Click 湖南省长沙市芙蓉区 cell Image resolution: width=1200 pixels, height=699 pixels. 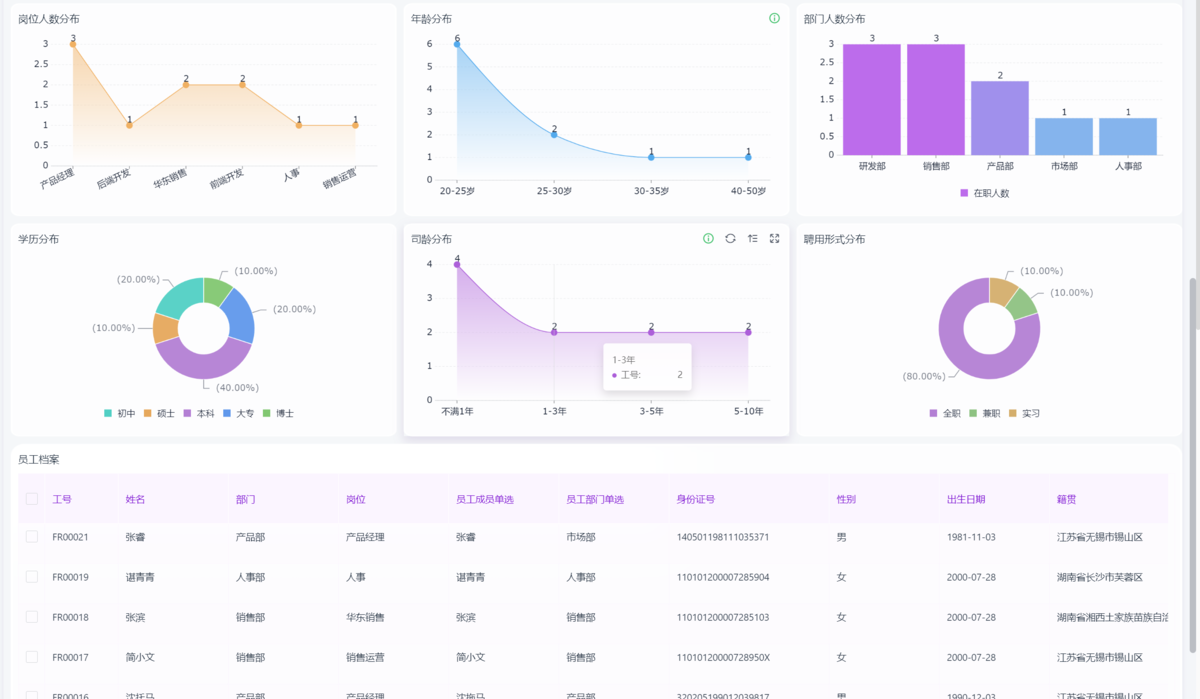click(x=1100, y=577)
